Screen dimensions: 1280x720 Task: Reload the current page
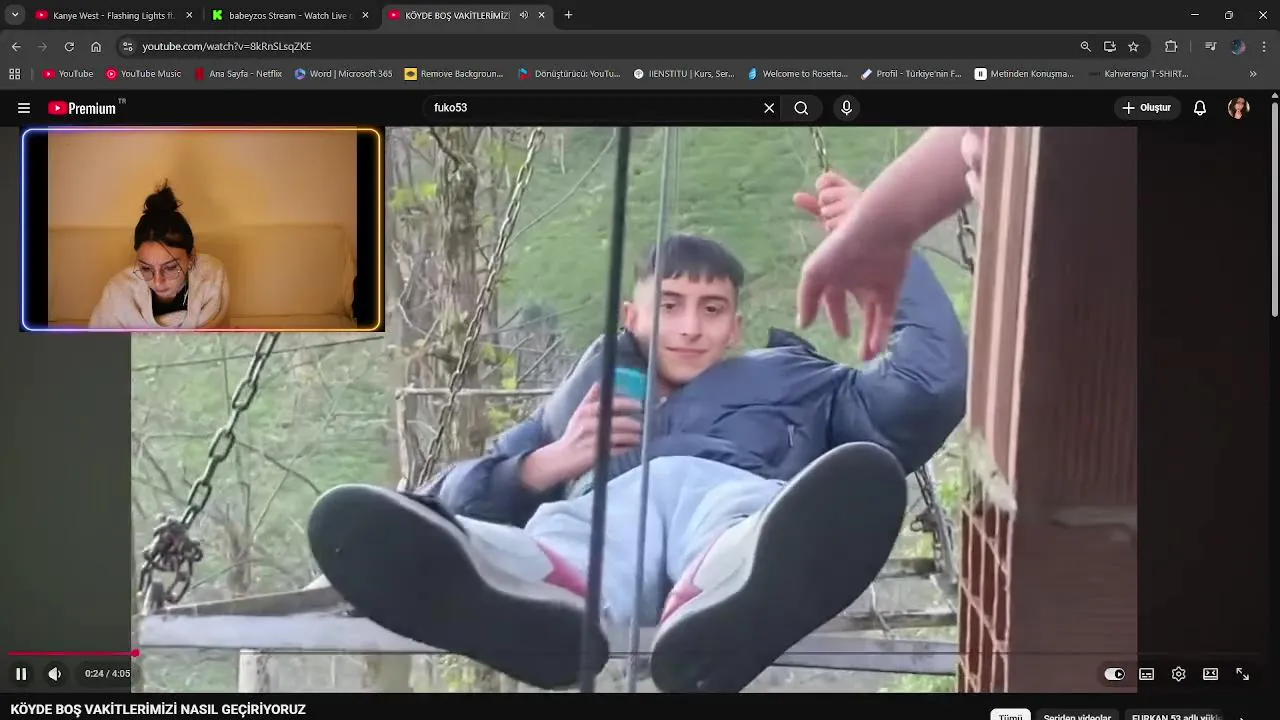(69, 46)
